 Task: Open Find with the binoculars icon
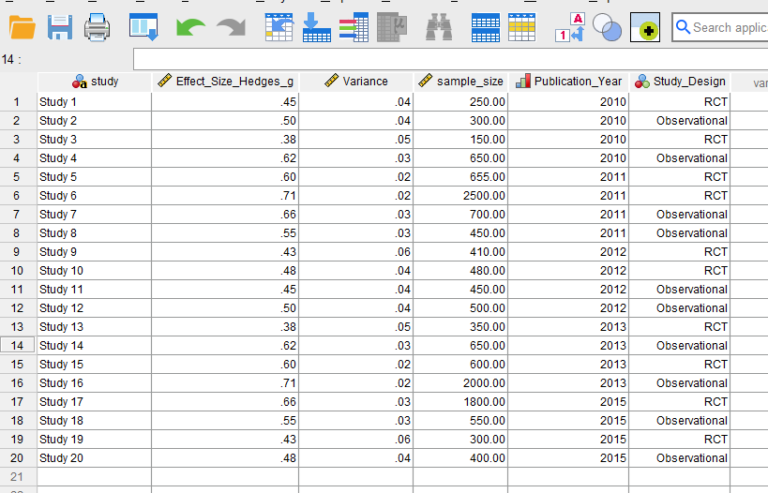(438, 28)
